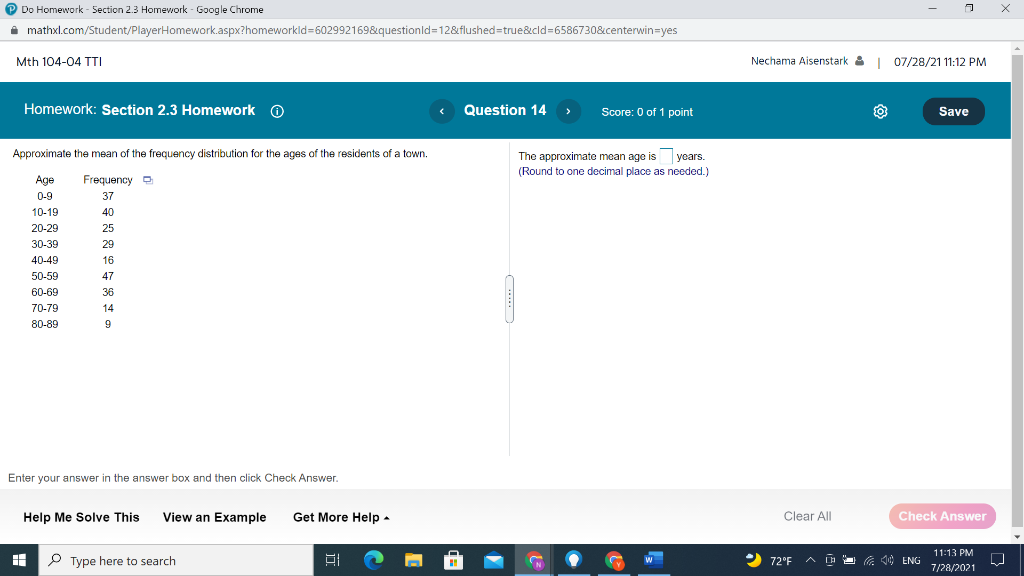This screenshot has height=576, width=1024.
Task: Click View an Example
Action: pos(215,517)
